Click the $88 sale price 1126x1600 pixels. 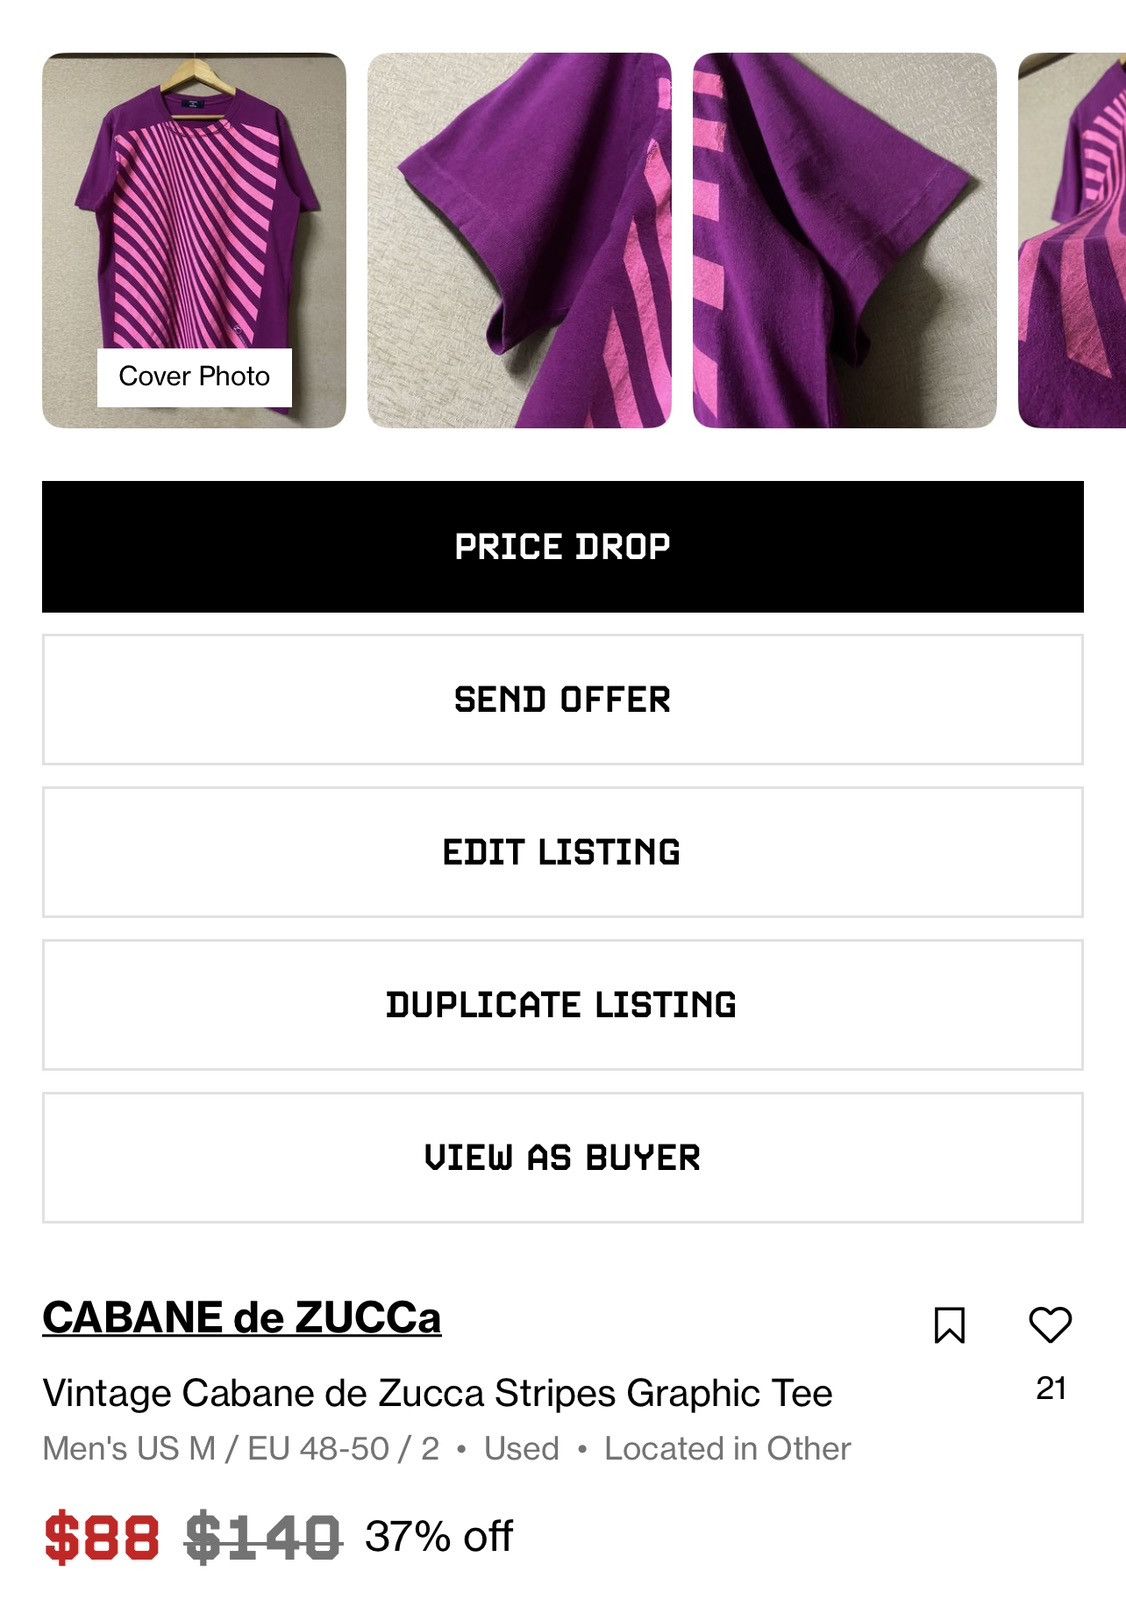[102, 1538]
